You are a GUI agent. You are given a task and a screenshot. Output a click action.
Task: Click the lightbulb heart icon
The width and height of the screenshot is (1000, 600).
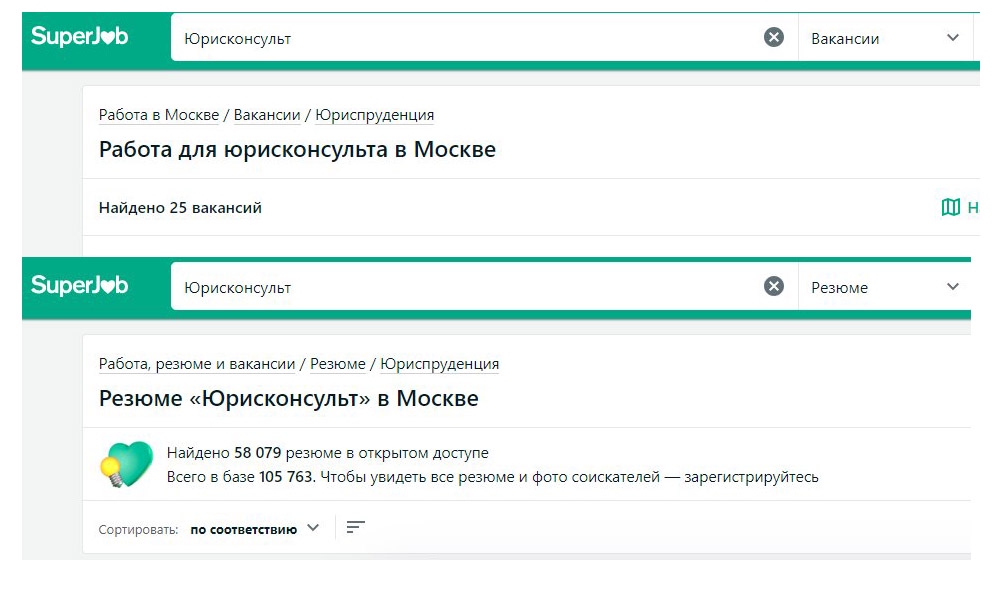tap(126, 465)
